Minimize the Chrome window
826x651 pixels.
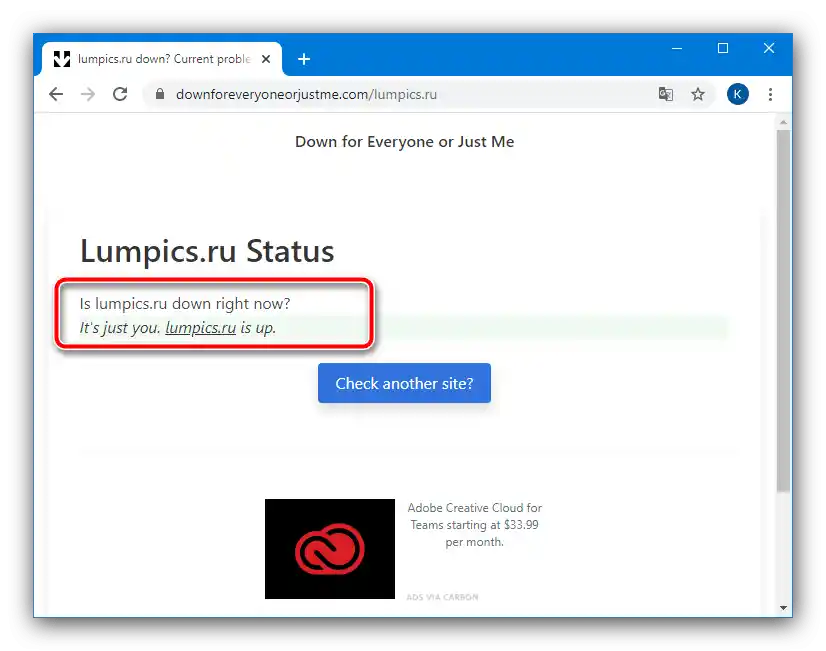(x=677, y=48)
